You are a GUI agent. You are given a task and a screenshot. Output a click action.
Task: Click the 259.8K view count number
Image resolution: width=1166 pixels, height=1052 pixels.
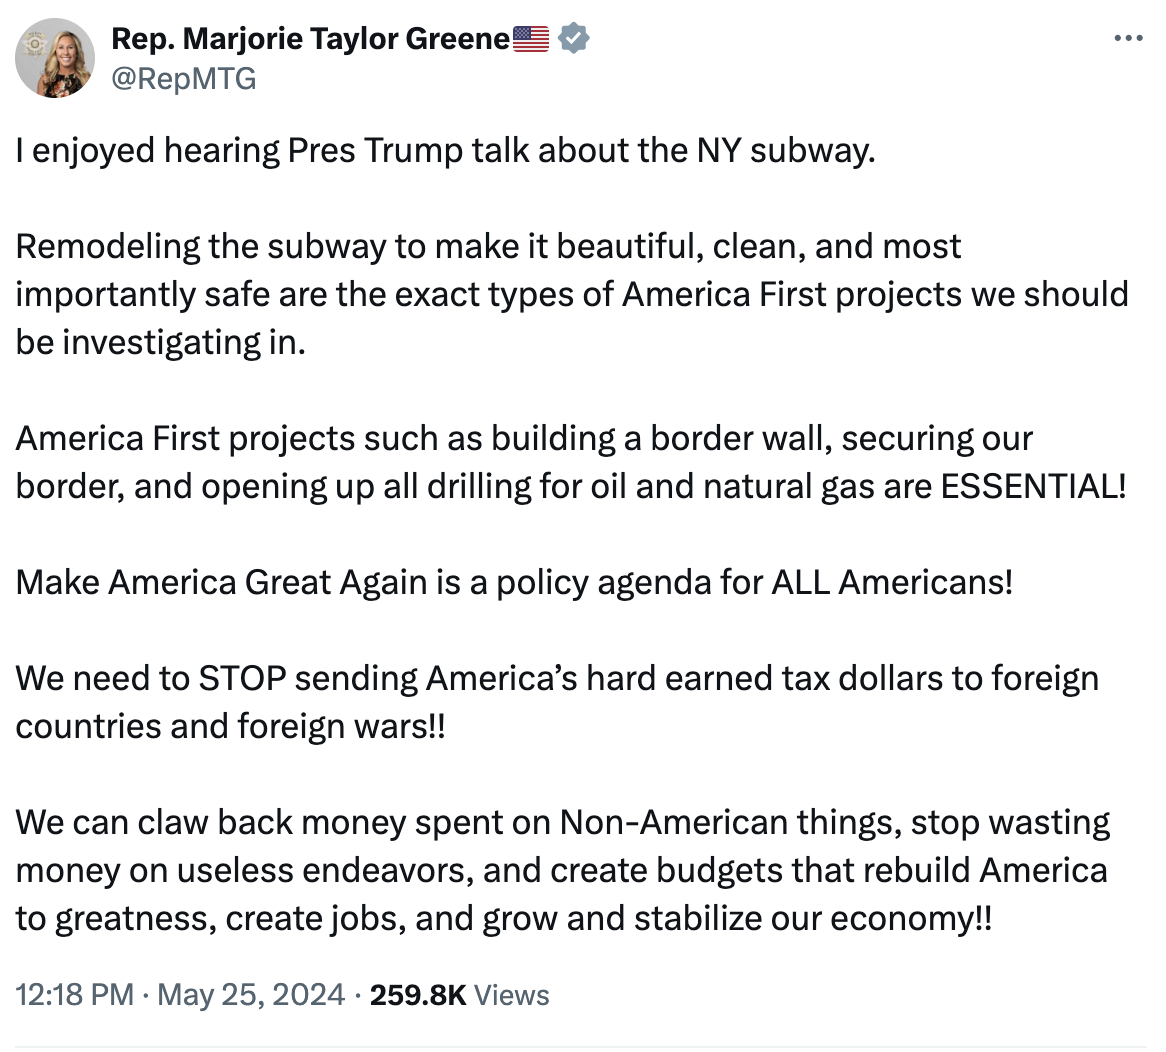click(418, 995)
